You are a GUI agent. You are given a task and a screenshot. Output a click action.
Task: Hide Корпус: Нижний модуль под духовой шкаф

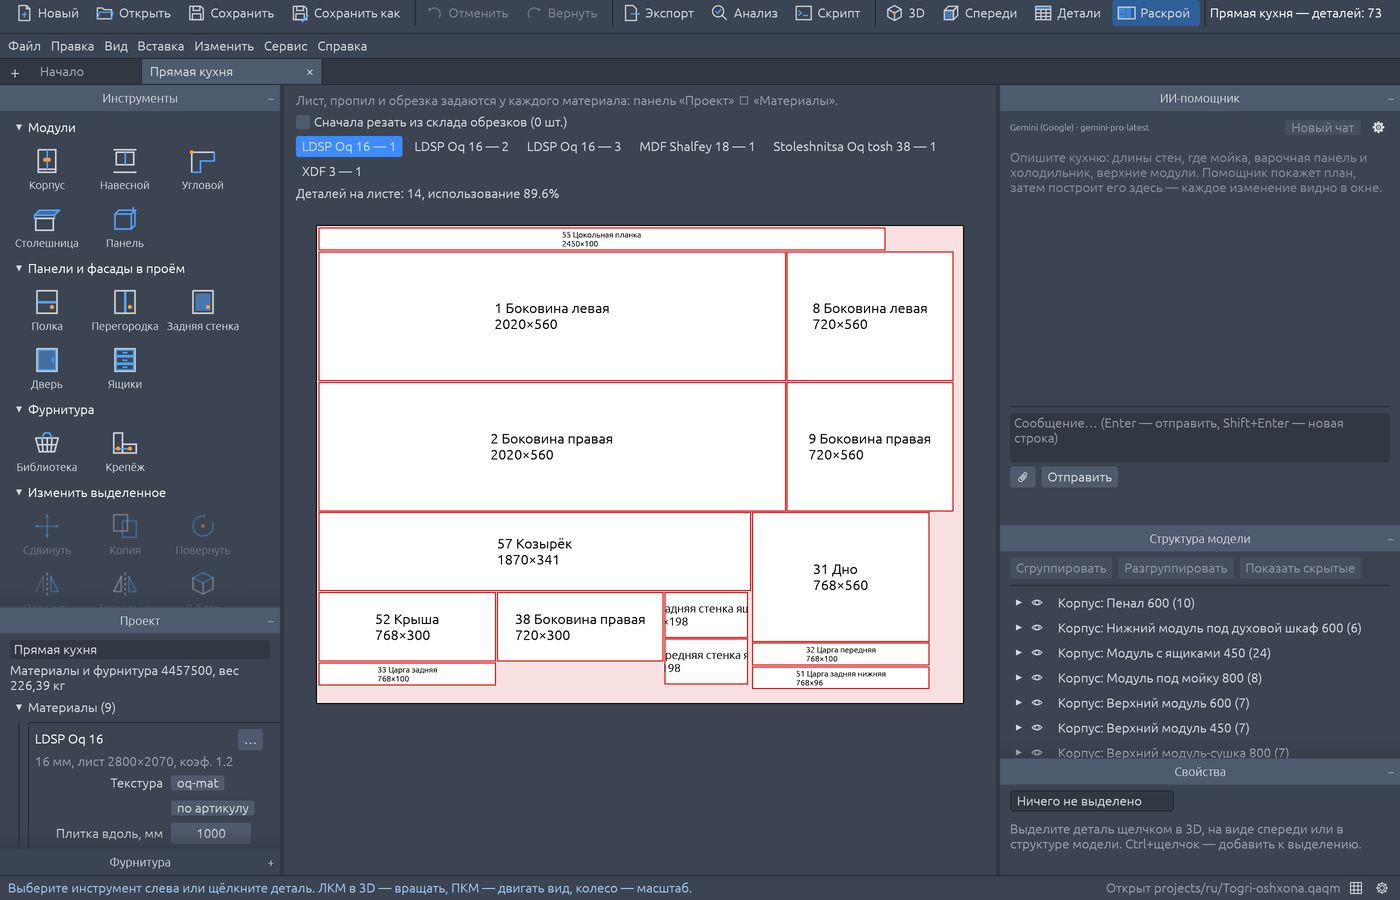point(1037,628)
